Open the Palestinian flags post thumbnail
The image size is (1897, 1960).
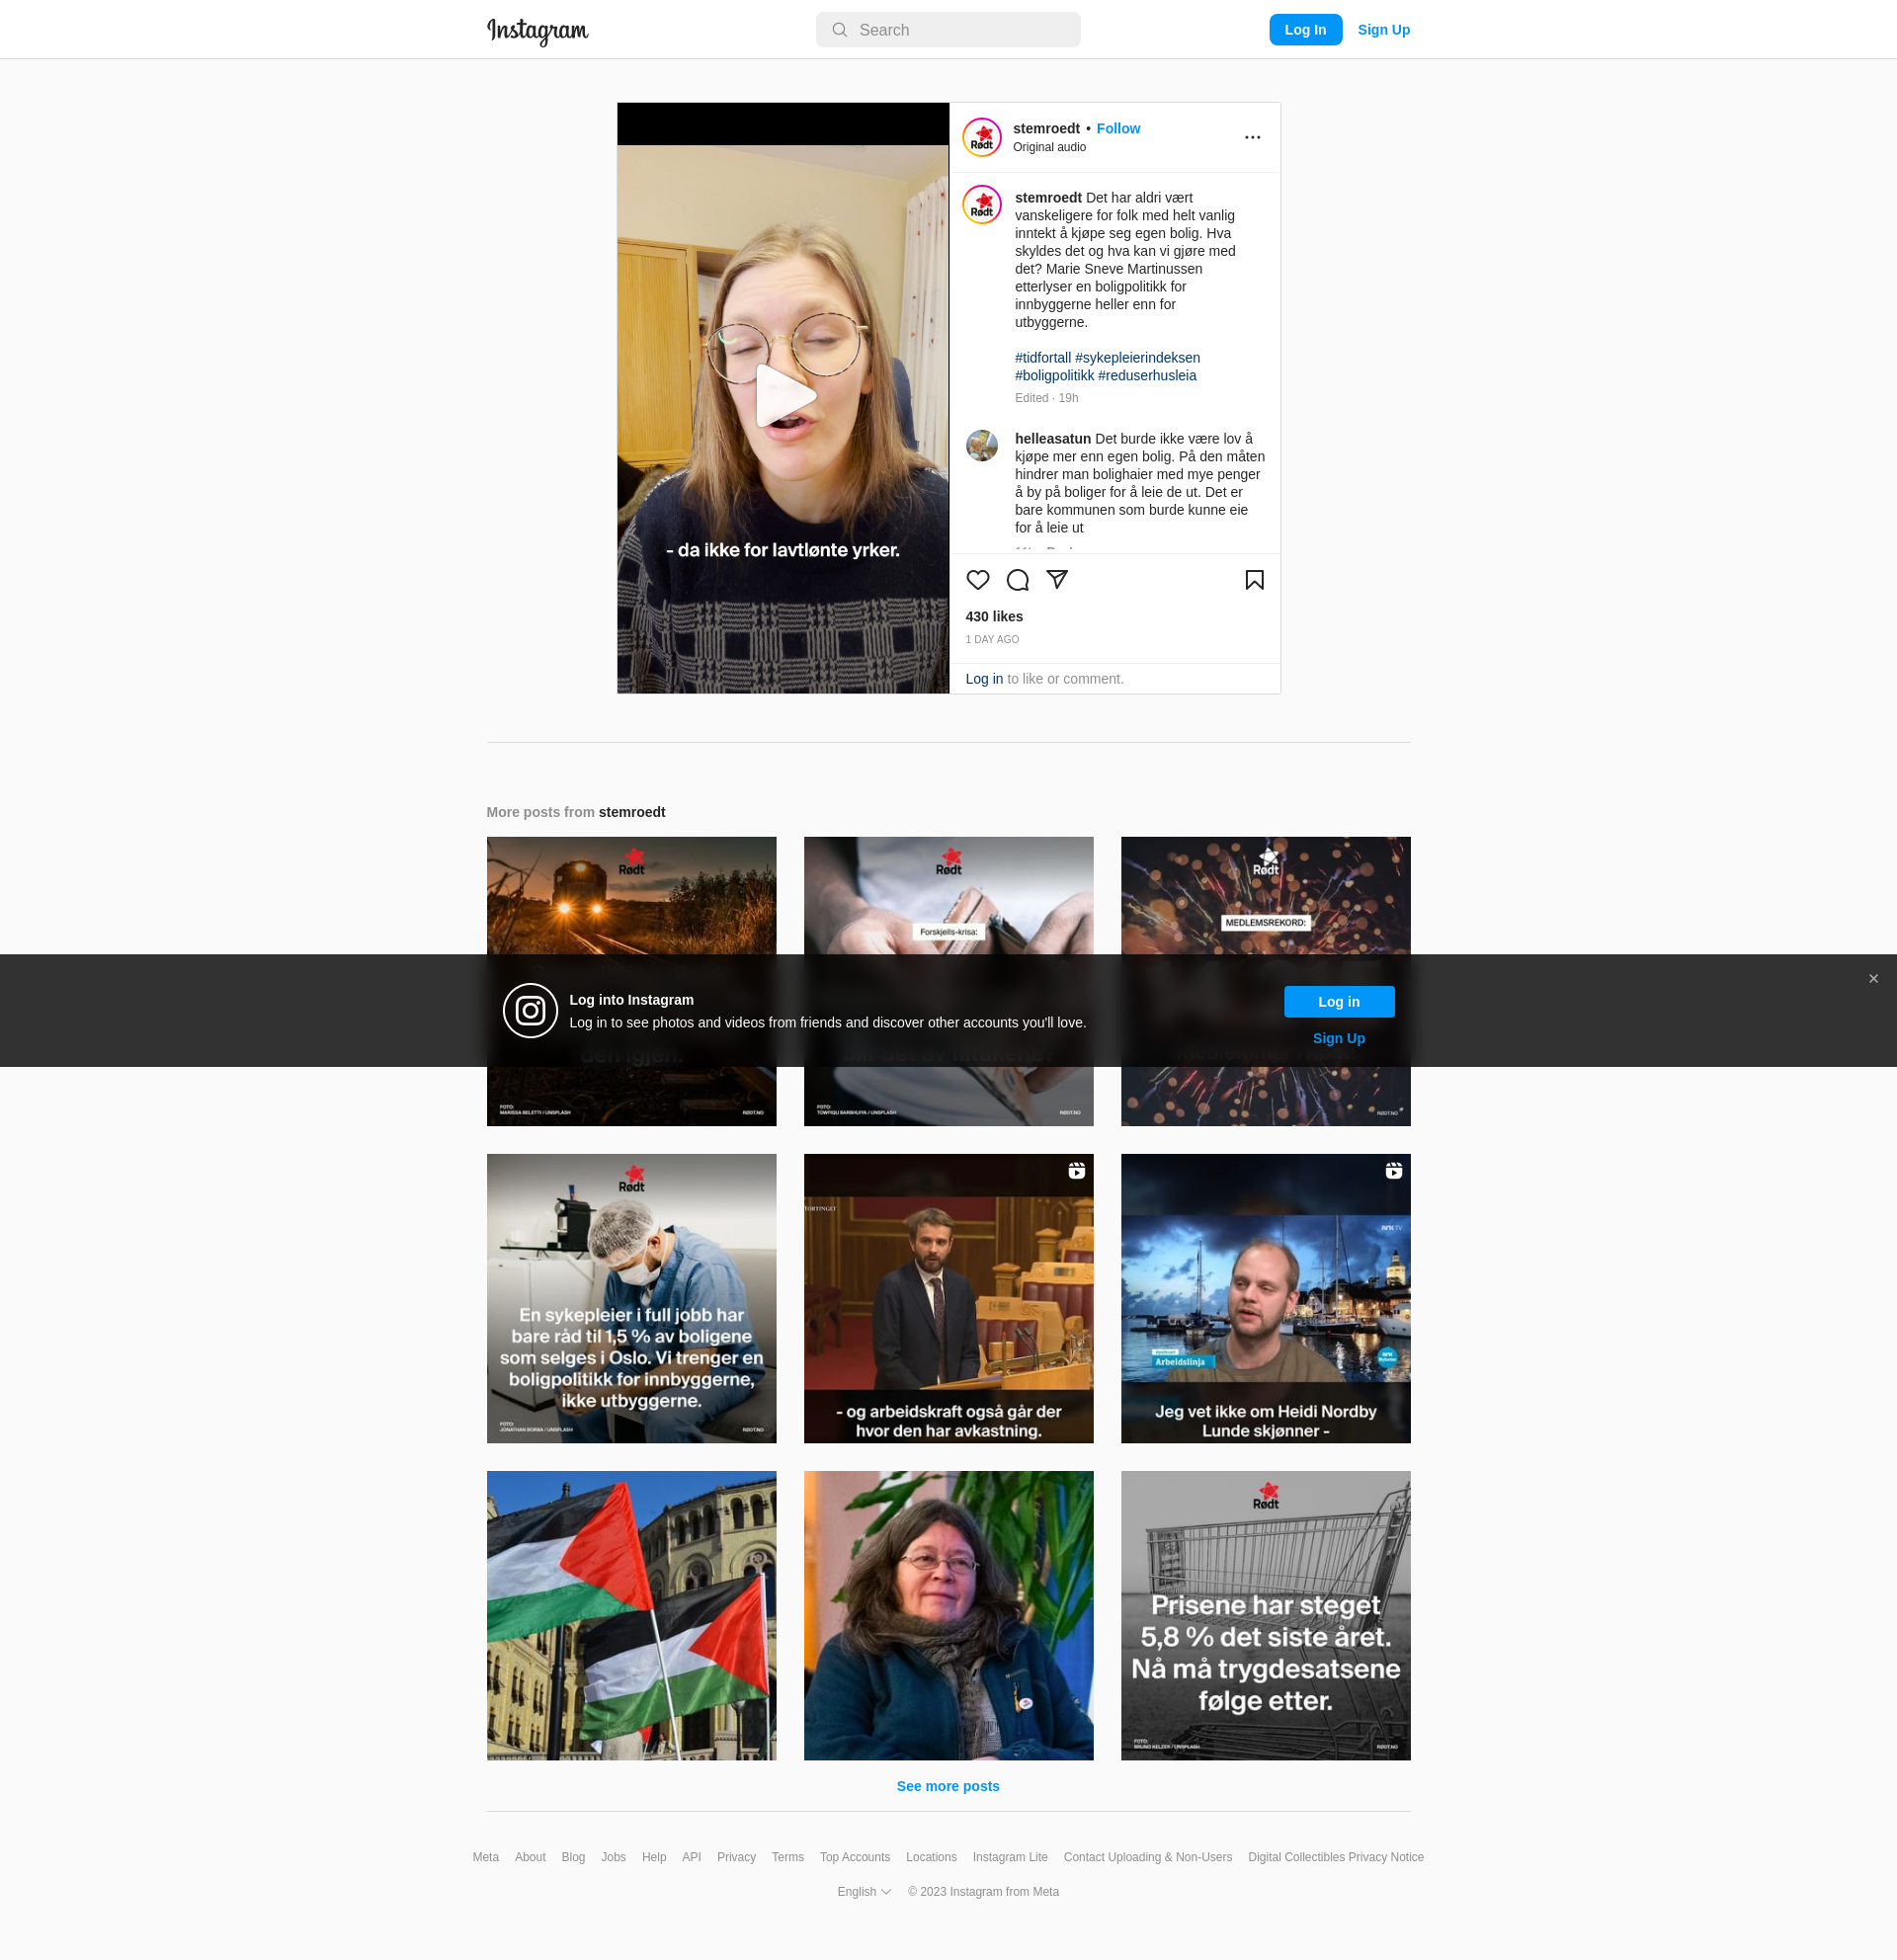(631, 1615)
